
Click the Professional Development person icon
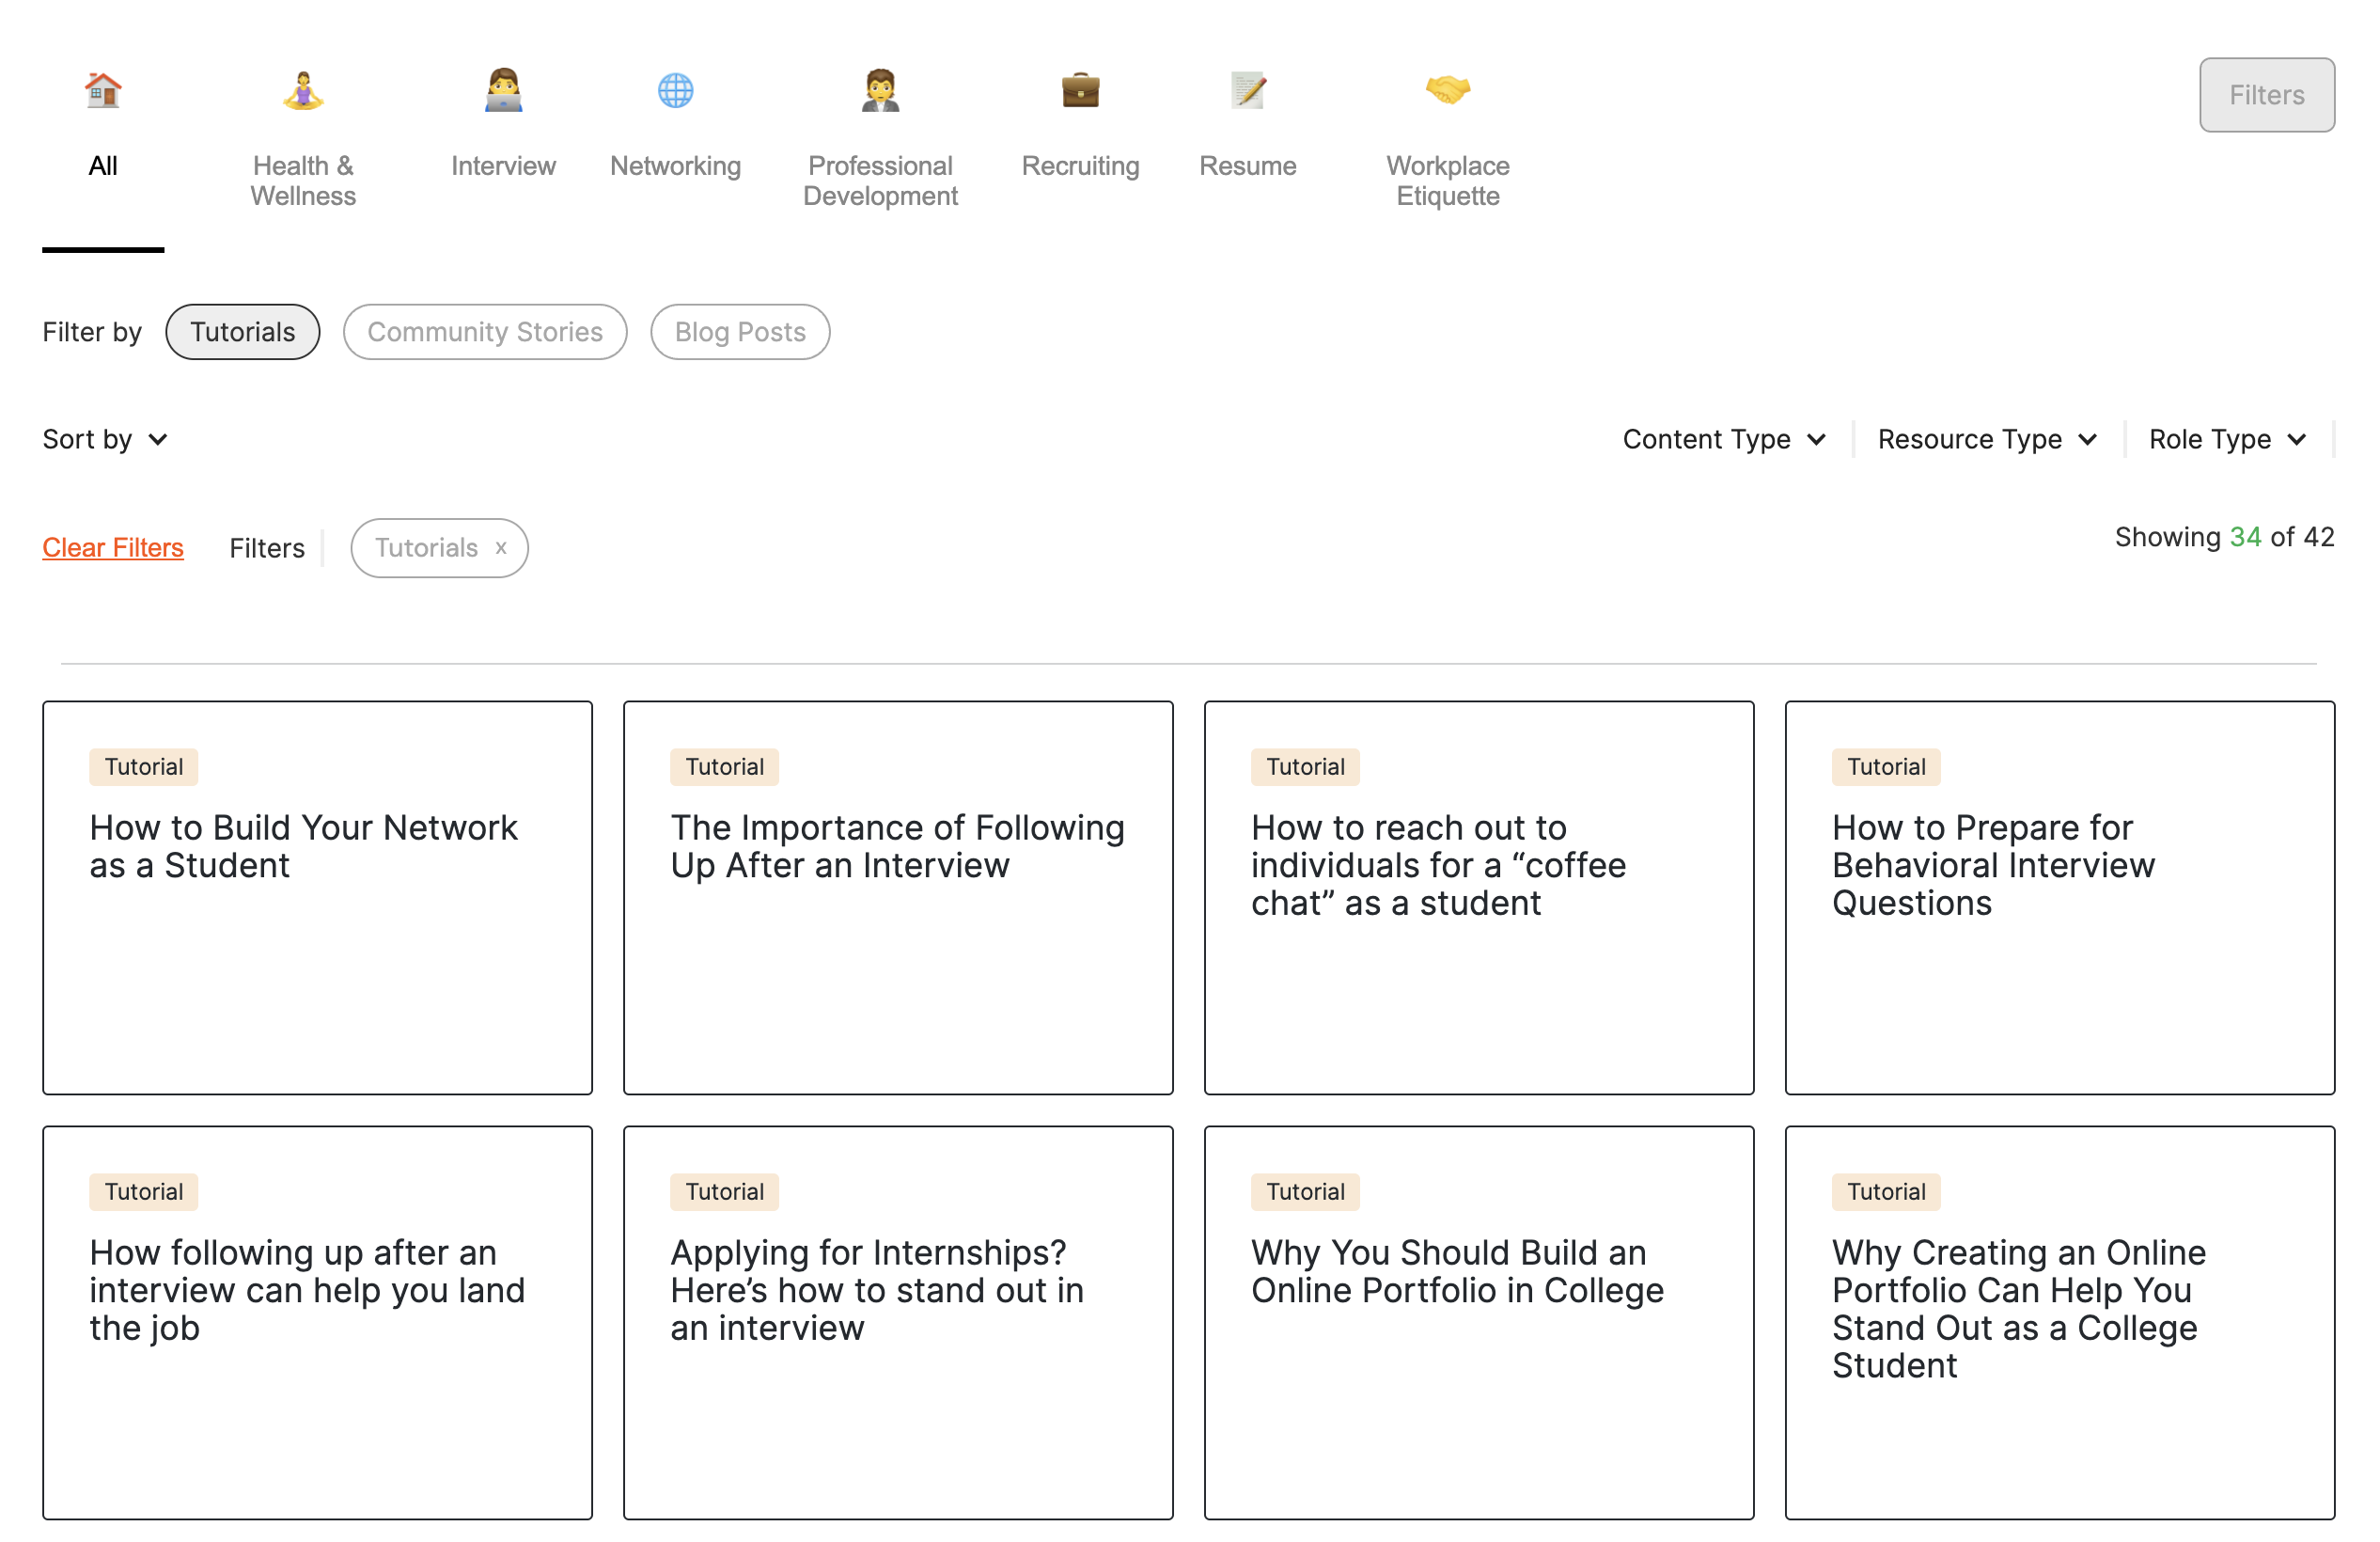(x=880, y=91)
